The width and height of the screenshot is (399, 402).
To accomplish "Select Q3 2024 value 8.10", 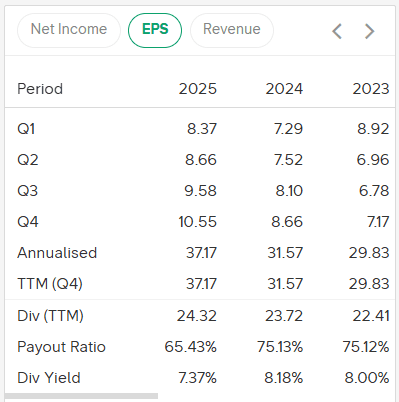I will 289,191.
